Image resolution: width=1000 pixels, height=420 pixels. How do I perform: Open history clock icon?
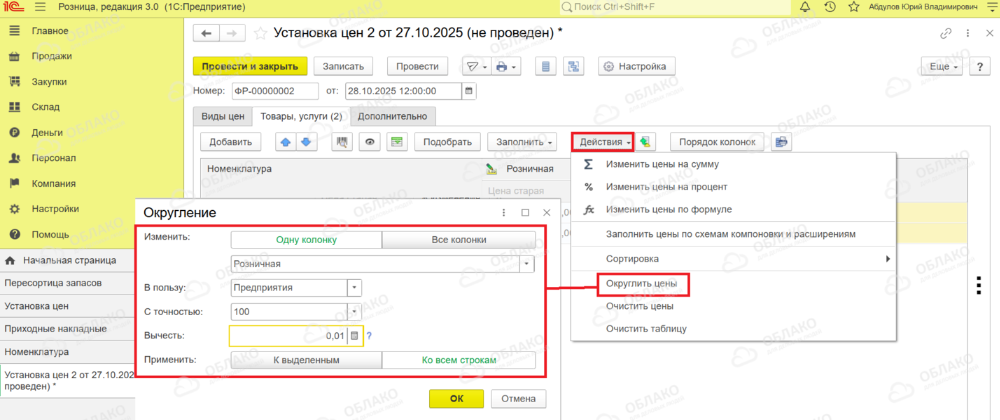(830, 7)
